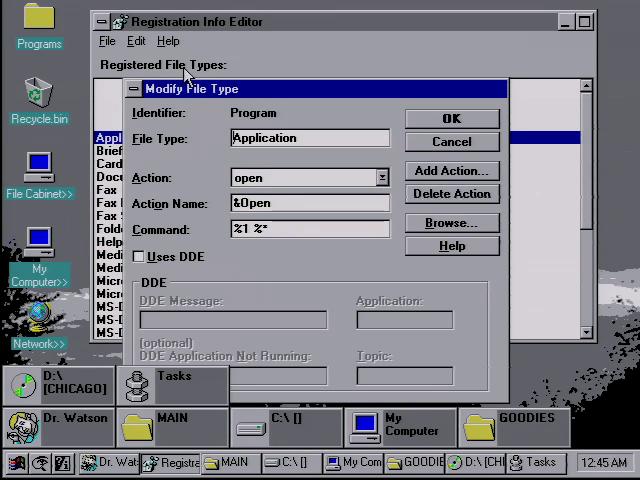640x480 pixels.
Task: Click the Cancel button
Action: click(452, 142)
